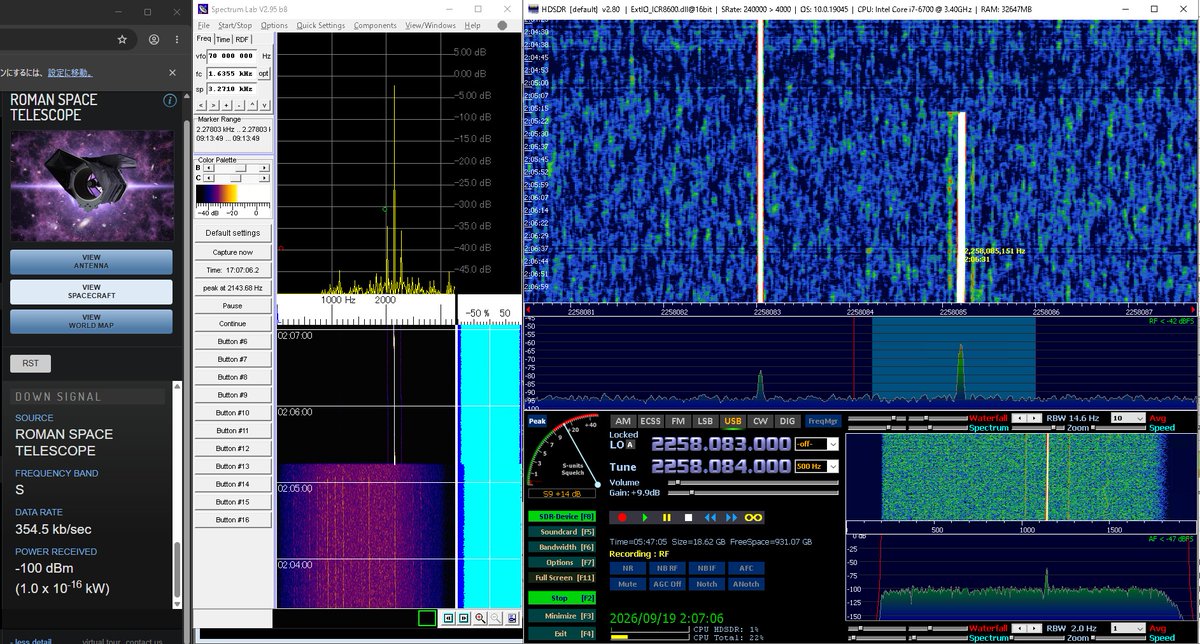The height and width of the screenshot is (644, 1200).
Task: Click the SDR-Device [F8] button
Action: coord(563,516)
